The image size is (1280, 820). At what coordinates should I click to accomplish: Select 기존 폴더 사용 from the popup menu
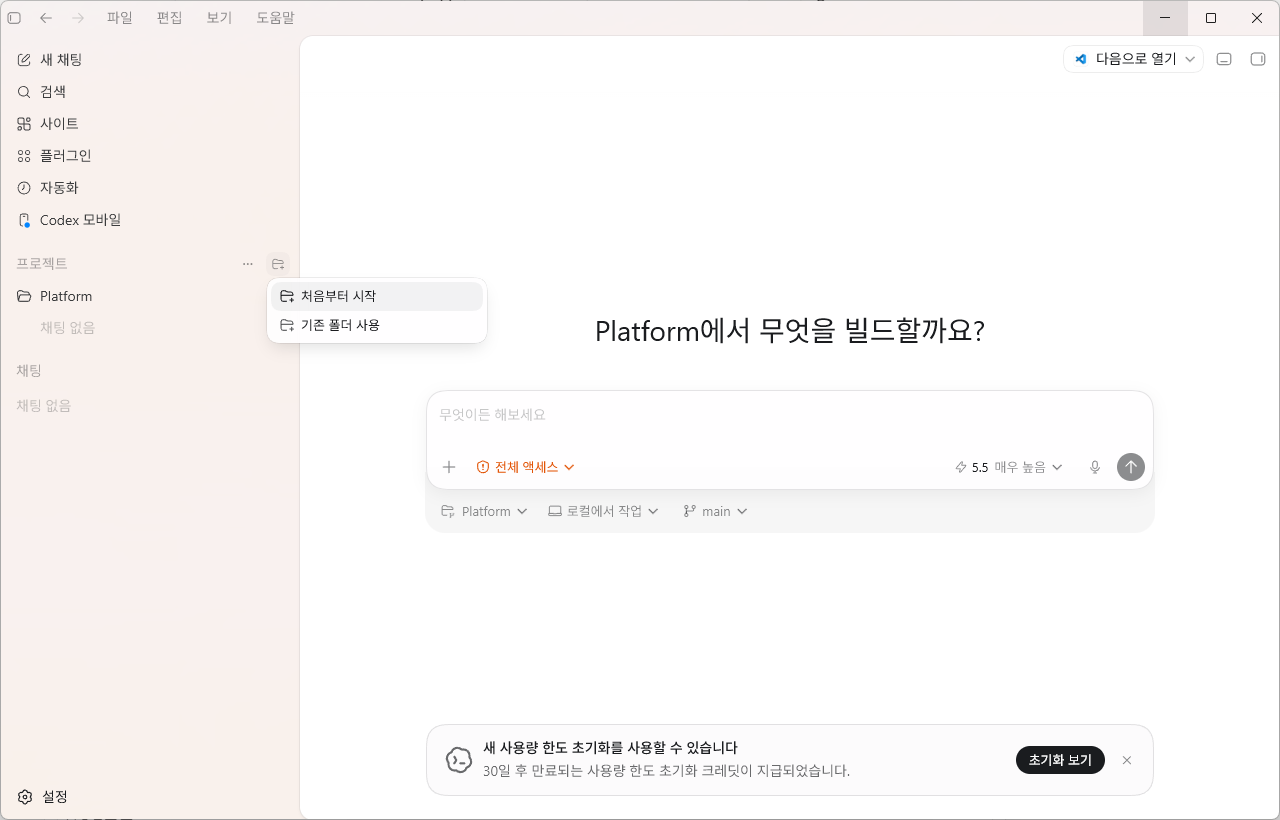(x=377, y=325)
